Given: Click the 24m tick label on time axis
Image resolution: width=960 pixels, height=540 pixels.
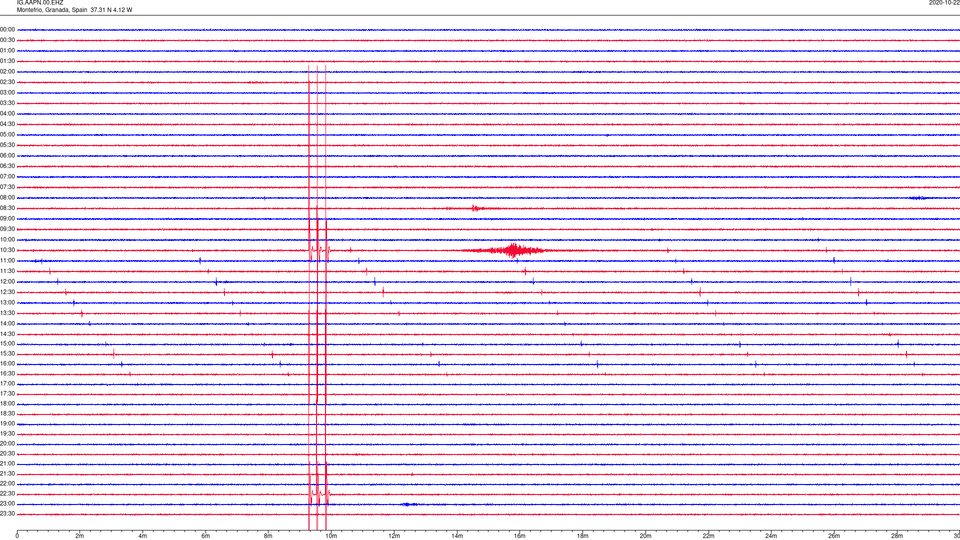Looking at the screenshot, I should click(771, 536).
